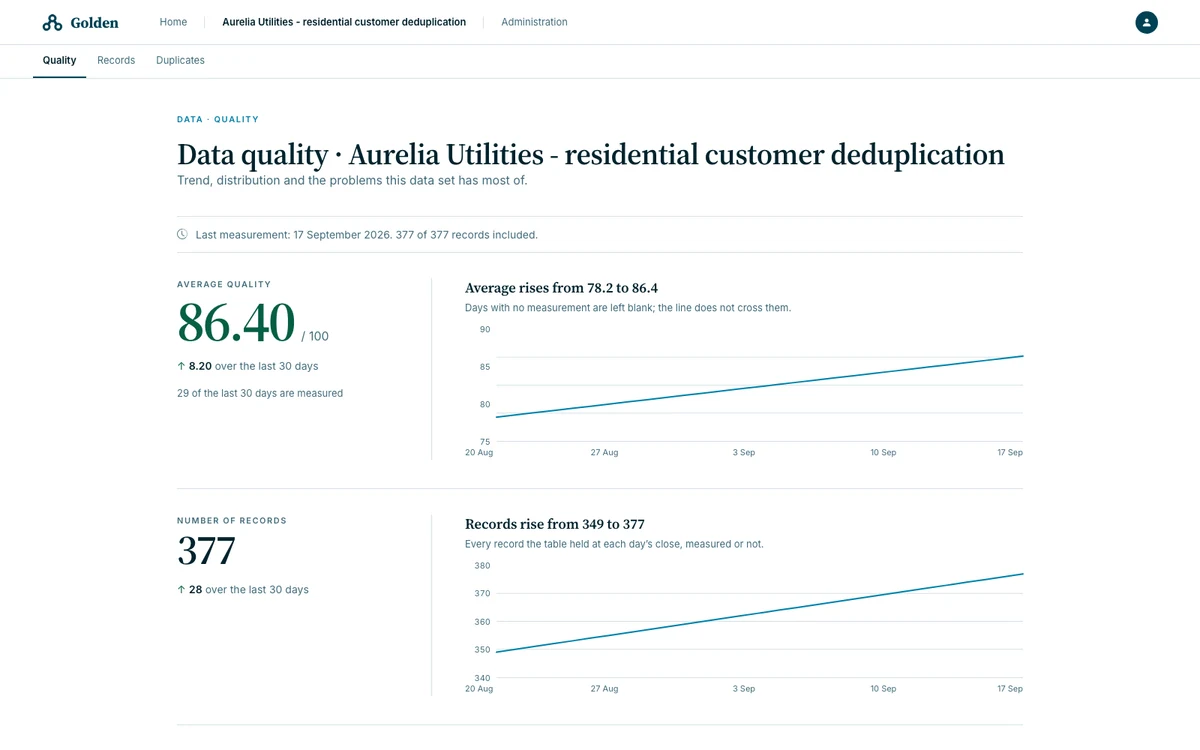Click the up arrow next to 8.20
The height and width of the screenshot is (750, 1200).
pyautogui.click(x=181, y=366)
